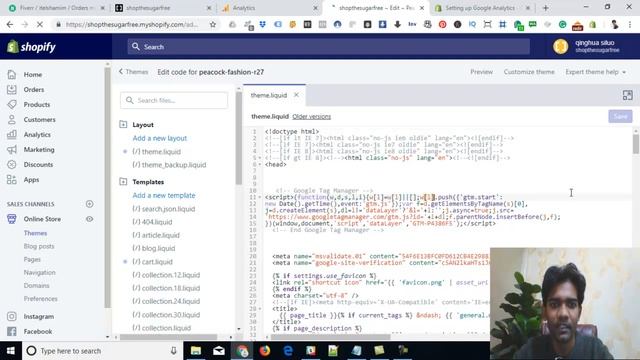Open collection.18.liquid template
Screen dimensions: 640x360
coord(166,288)
